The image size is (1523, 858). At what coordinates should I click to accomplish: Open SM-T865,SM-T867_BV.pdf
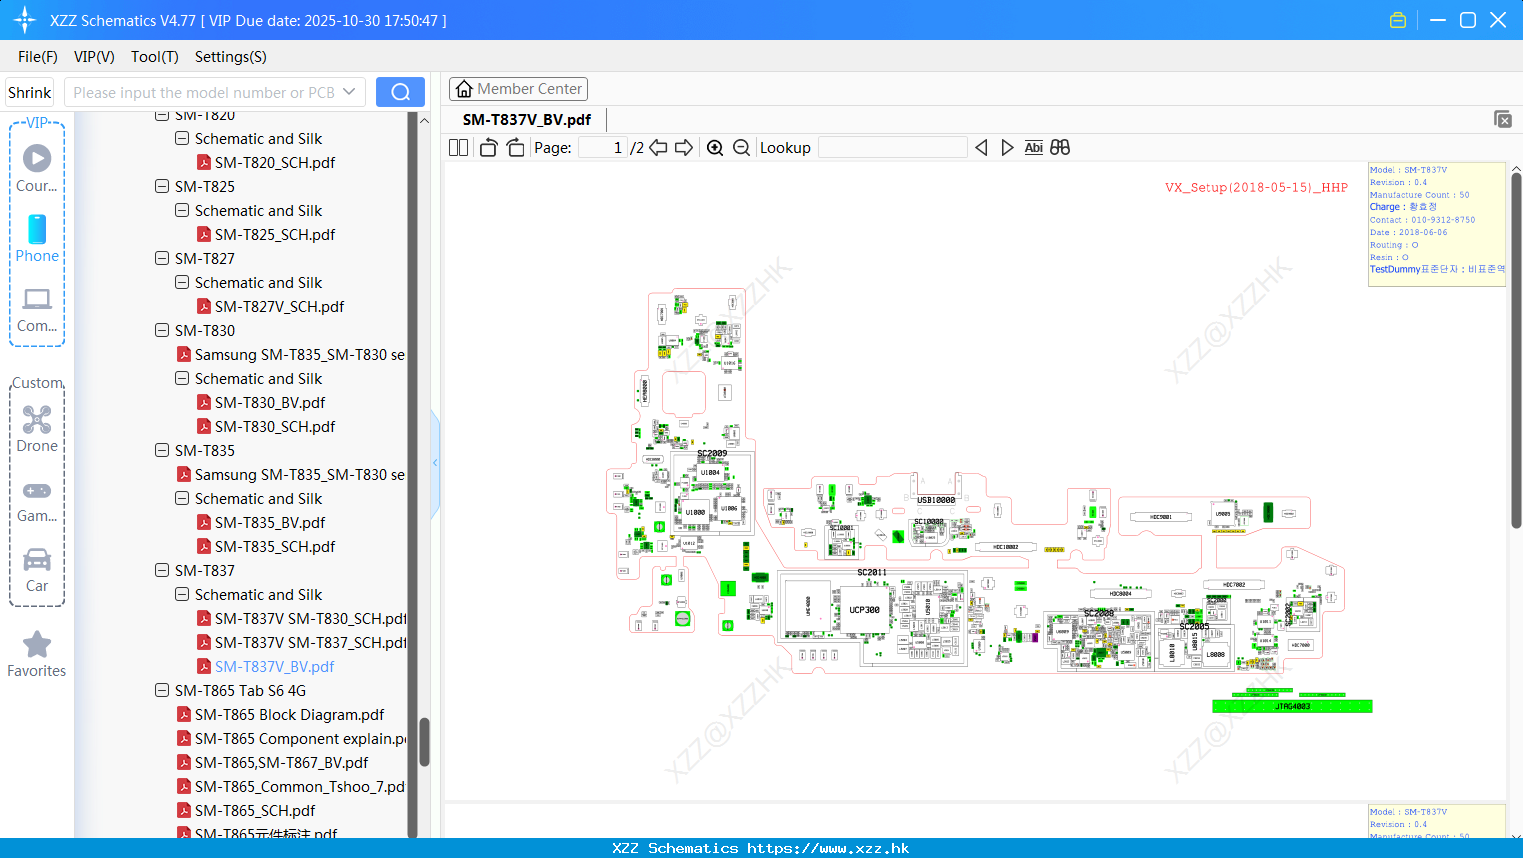[x=272, y=762]
